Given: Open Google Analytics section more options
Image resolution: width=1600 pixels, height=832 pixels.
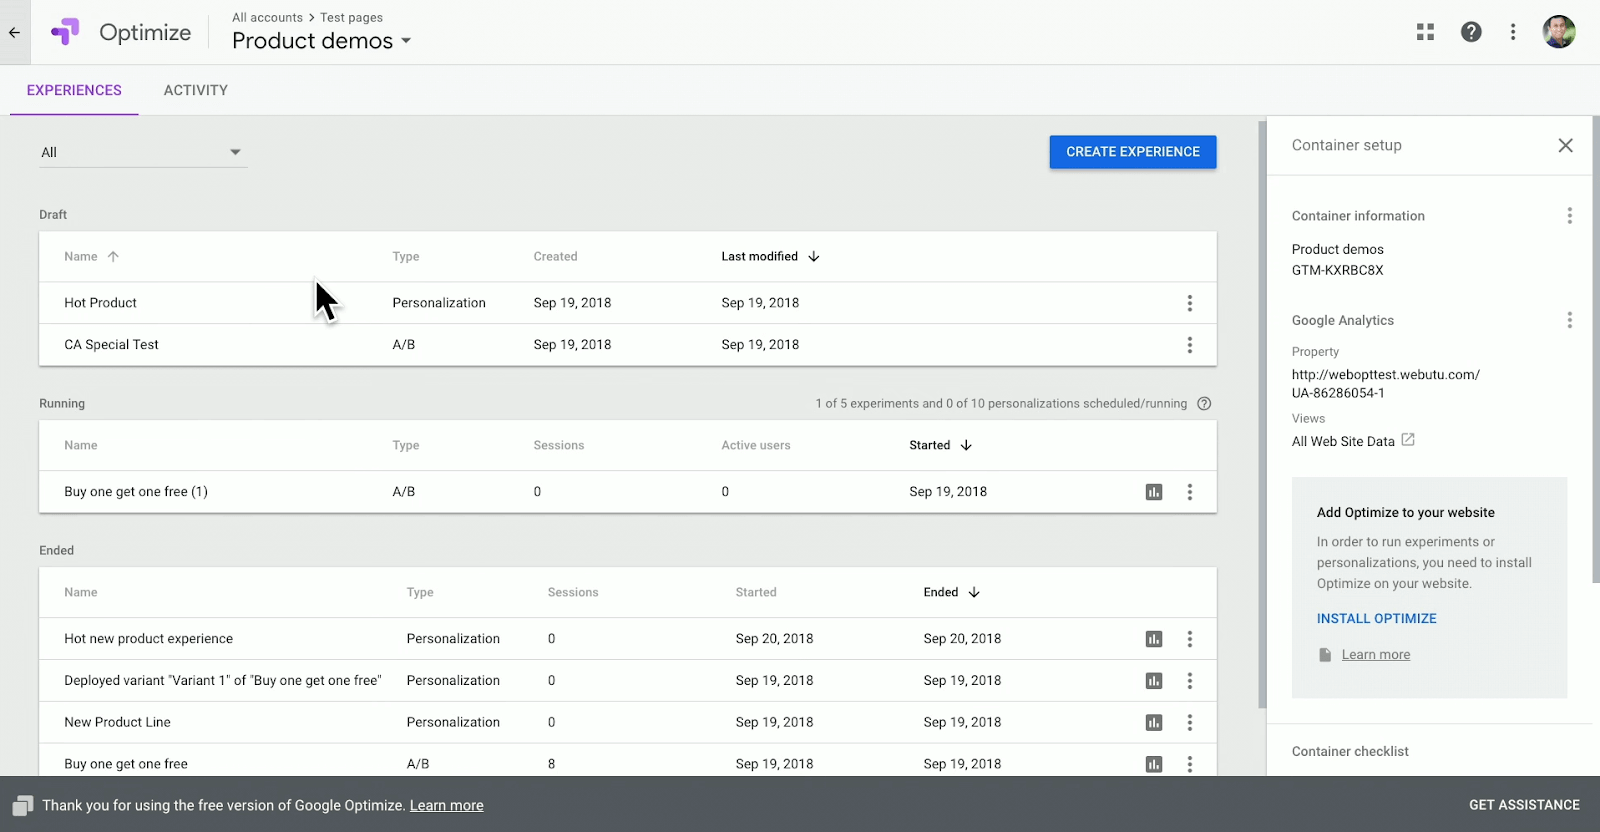Looking at the screenshot, I should [1569, 320].
